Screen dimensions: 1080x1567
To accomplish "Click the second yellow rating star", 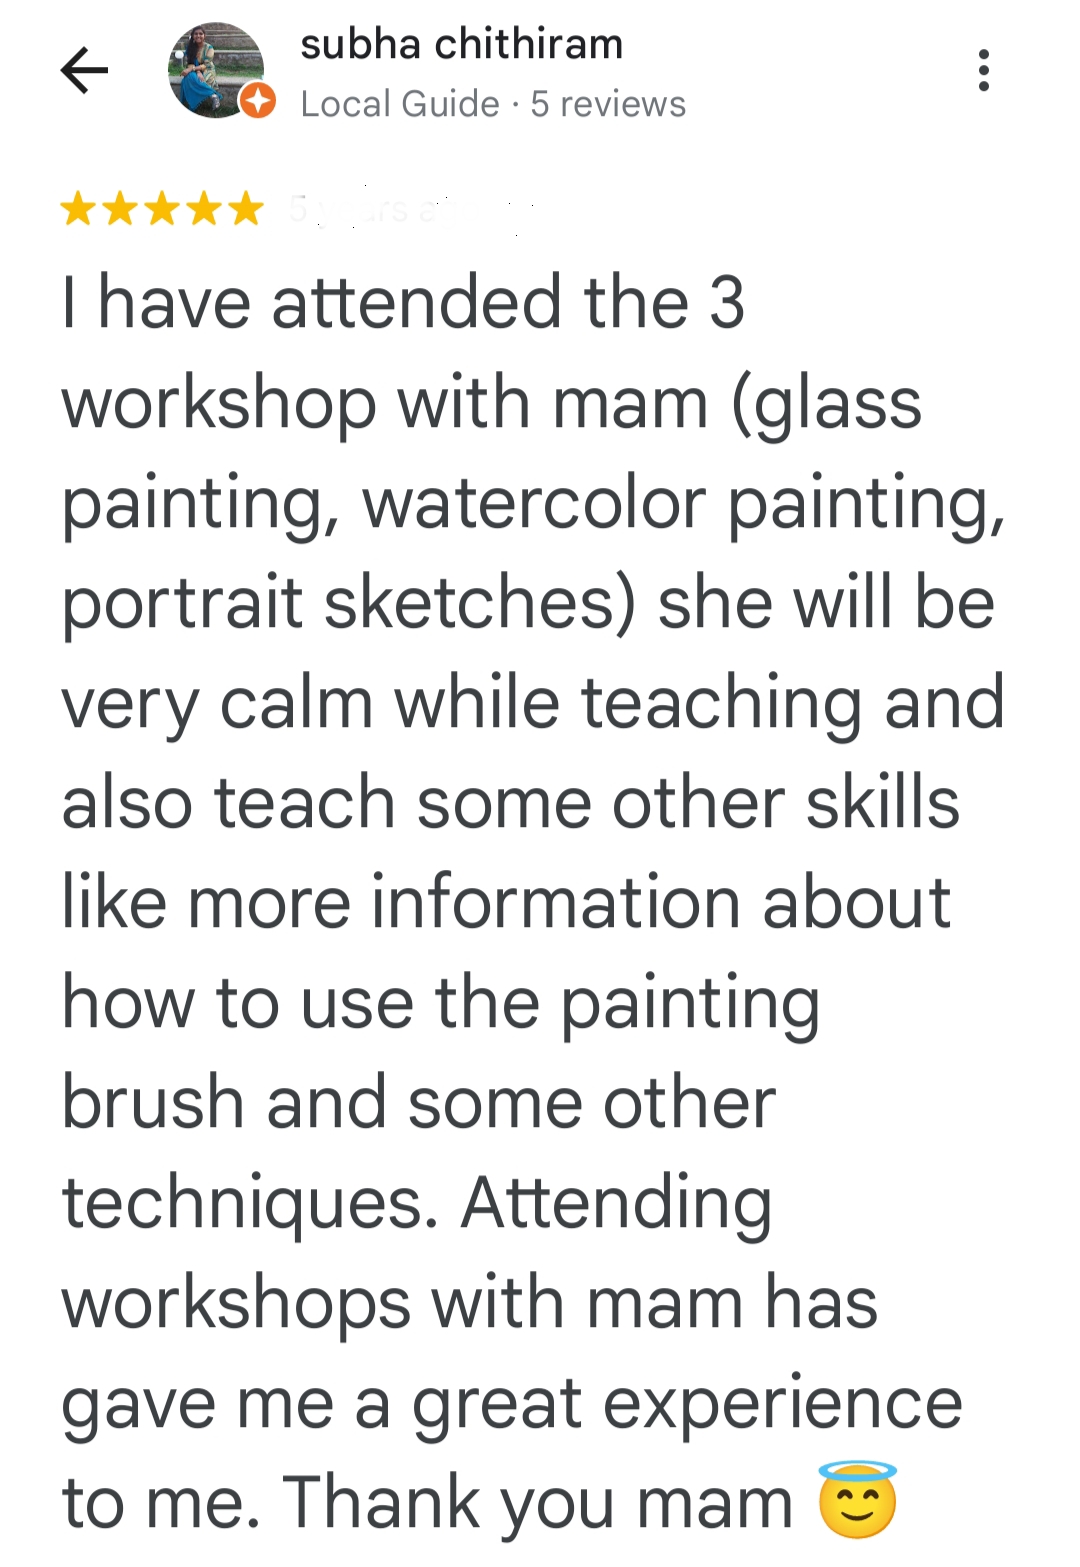I will pos(119,210).
